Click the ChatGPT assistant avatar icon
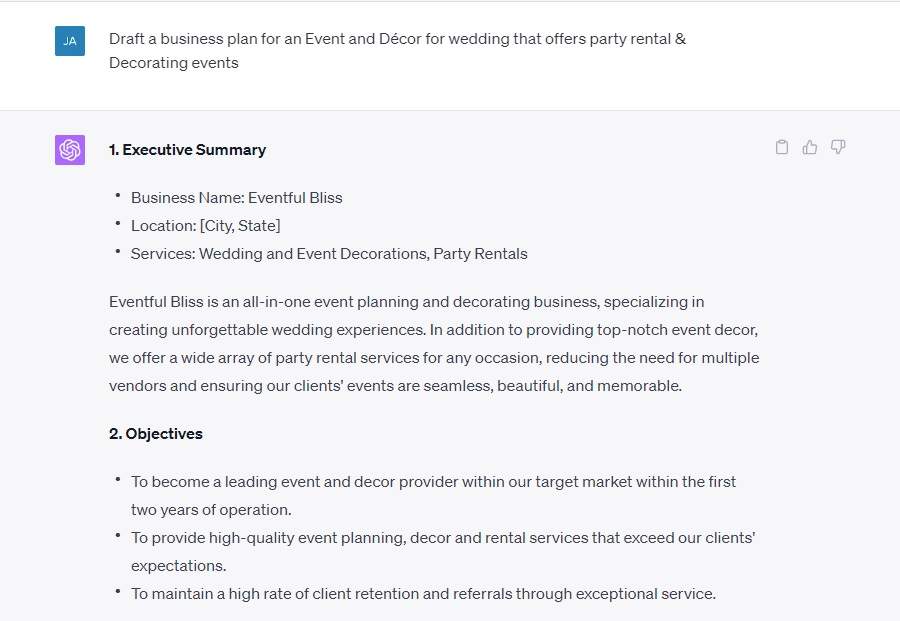Image resolution: width=900 pixels, height=621 pixels. (x=69, y=149)
